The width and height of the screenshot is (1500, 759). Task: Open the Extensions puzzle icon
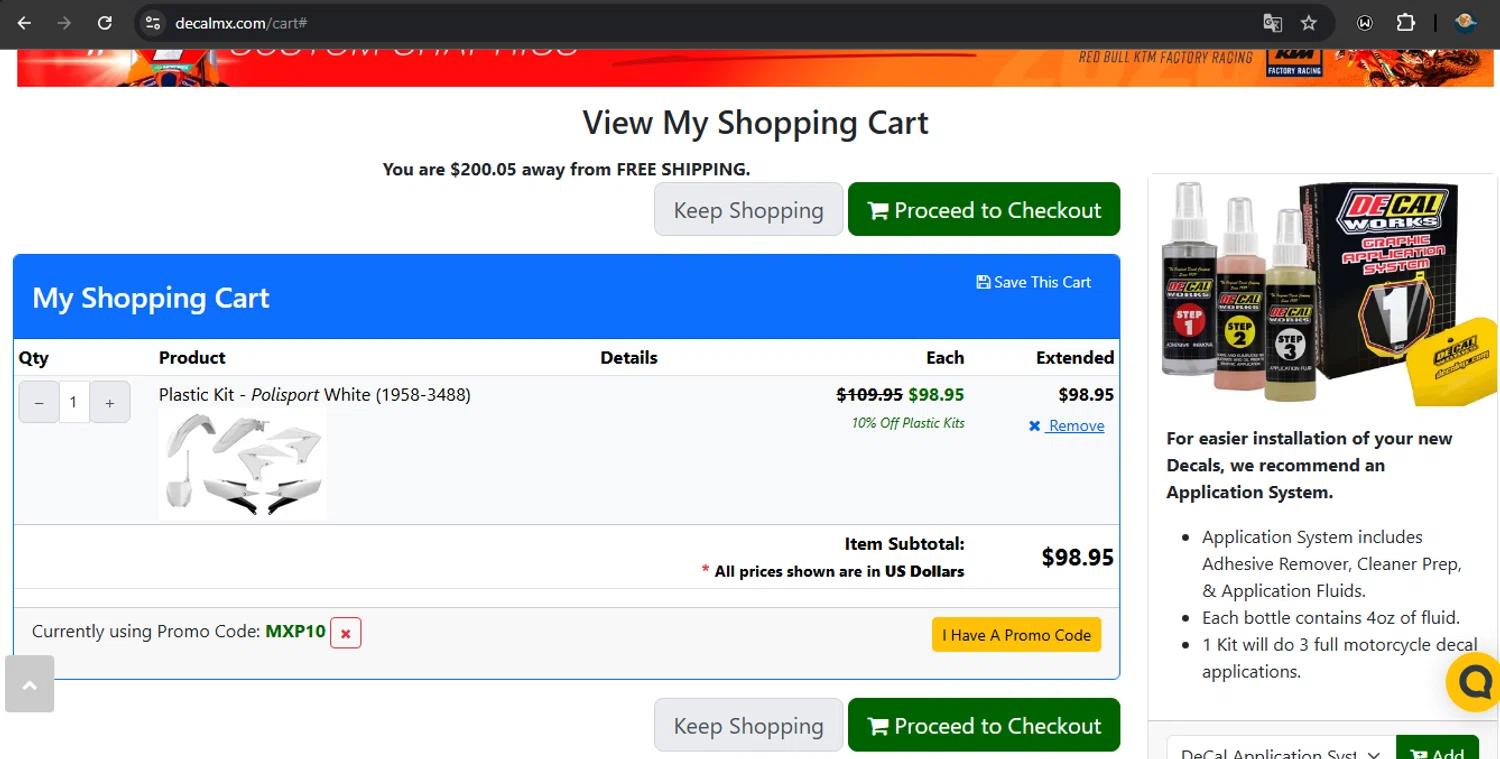point(1406,23)
